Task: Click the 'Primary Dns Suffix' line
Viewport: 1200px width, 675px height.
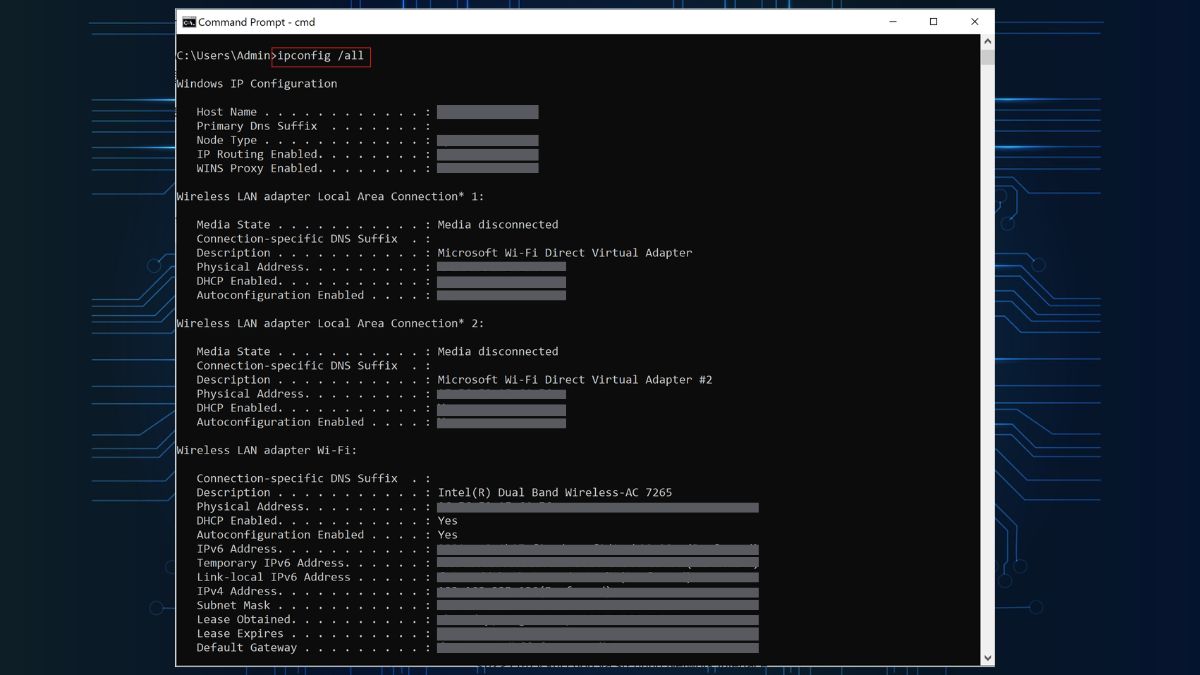Action: [x=314, y=126]
